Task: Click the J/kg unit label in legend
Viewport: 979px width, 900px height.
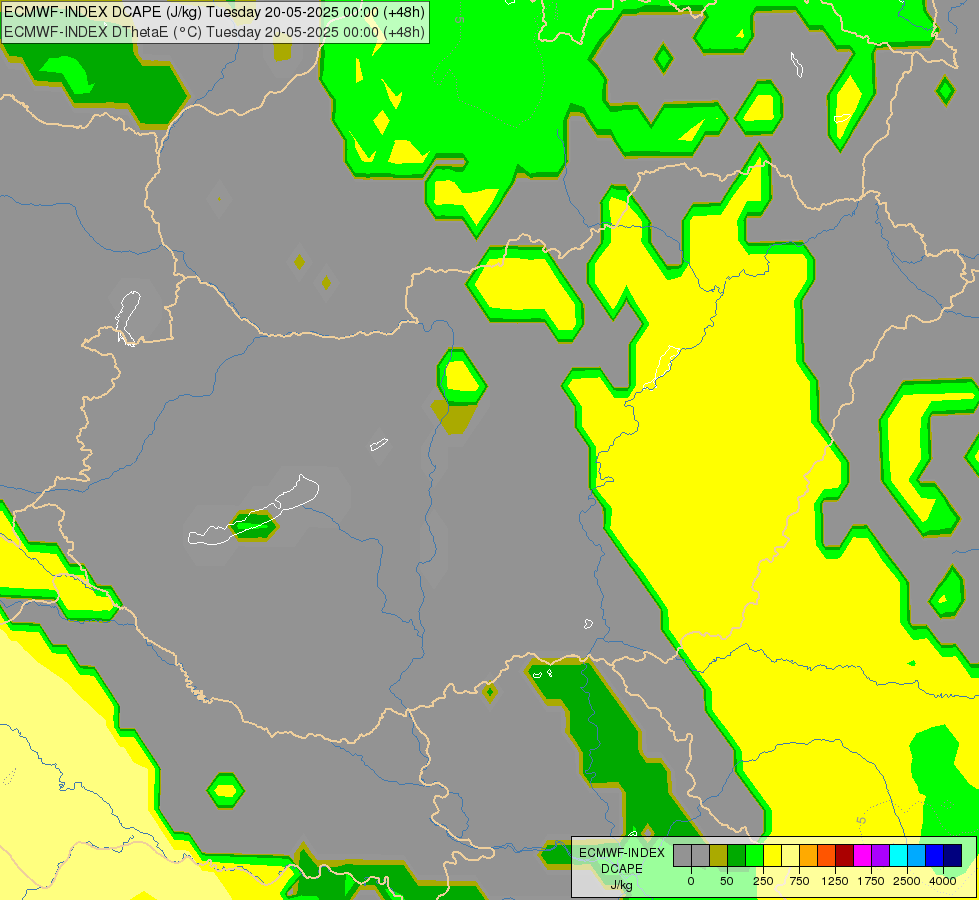Action: [622, 885]
